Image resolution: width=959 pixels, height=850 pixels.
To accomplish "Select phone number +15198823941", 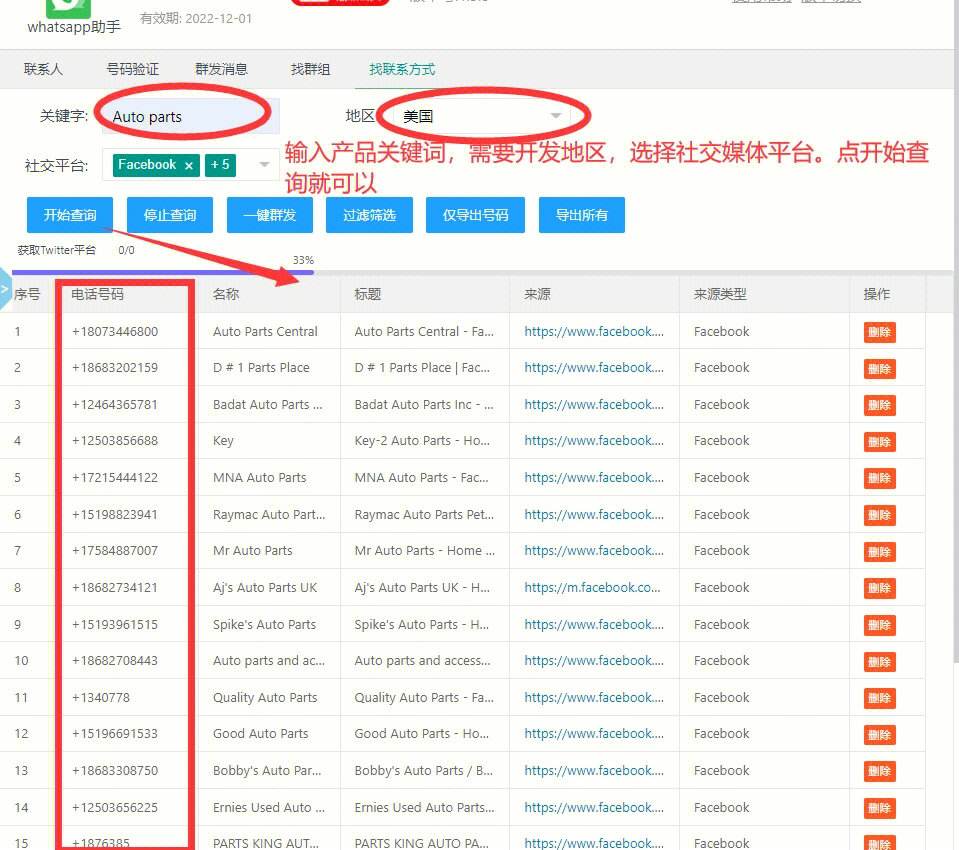I will tap(115, 514).
